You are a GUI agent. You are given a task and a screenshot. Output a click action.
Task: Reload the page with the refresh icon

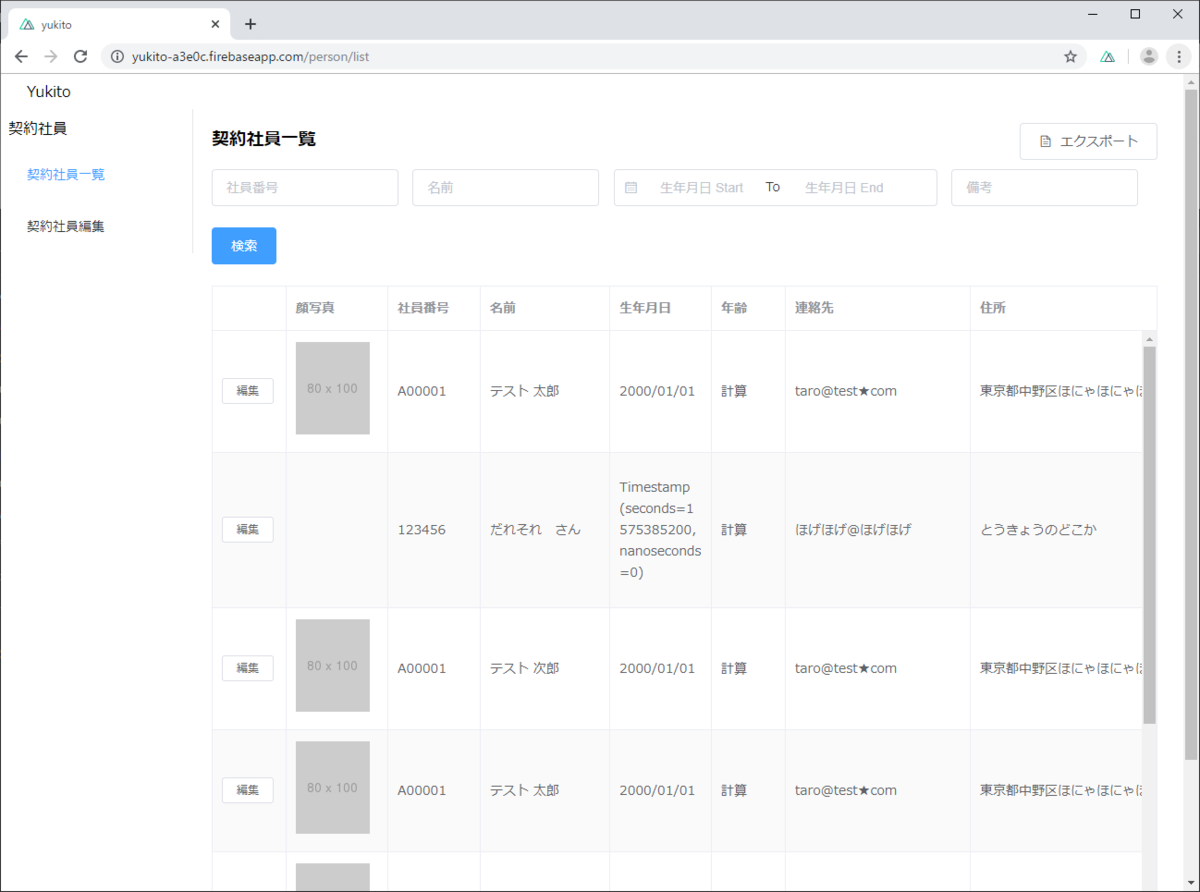(81, 57)
